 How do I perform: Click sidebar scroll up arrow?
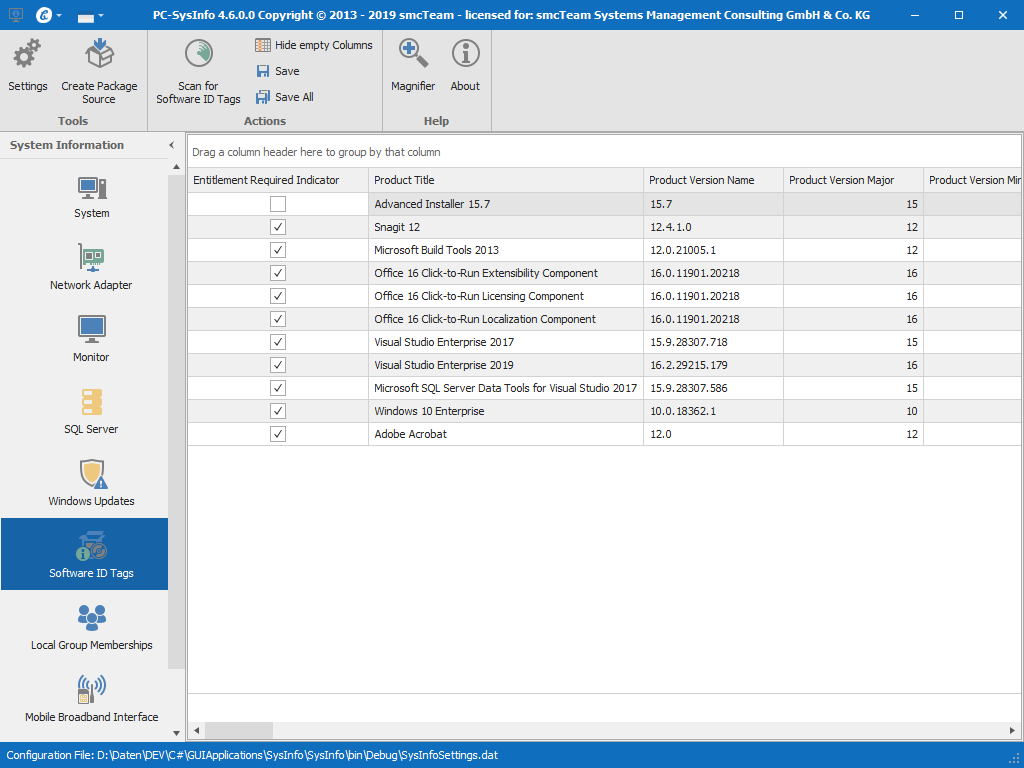tap(176, 167)
